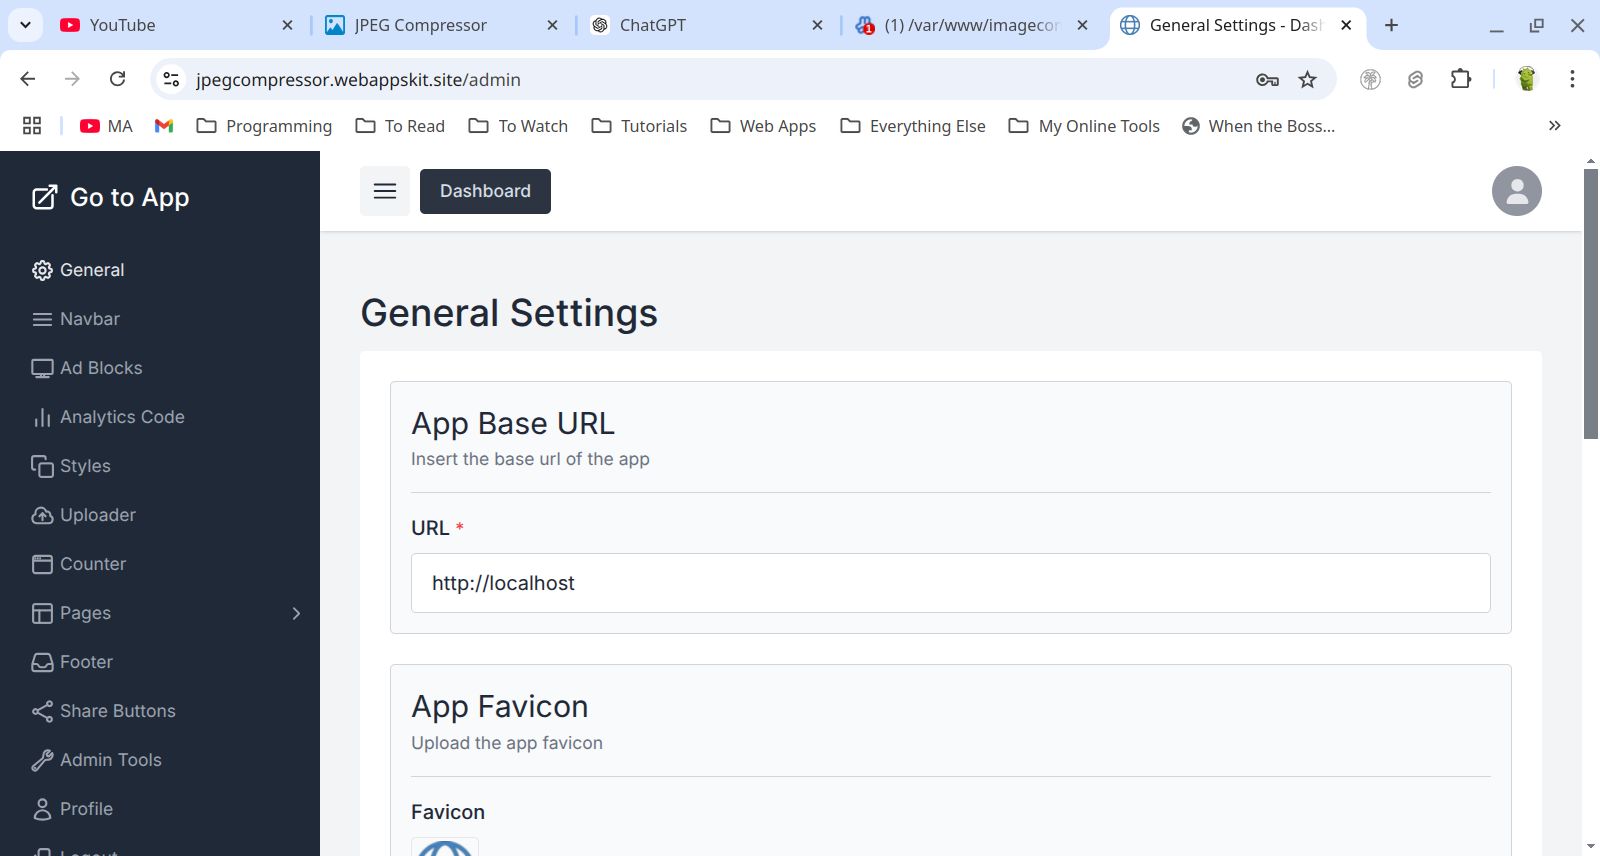Bookmark this page with star icon
This screenshot has height=856, width=1600.
tap(1307, 80)
